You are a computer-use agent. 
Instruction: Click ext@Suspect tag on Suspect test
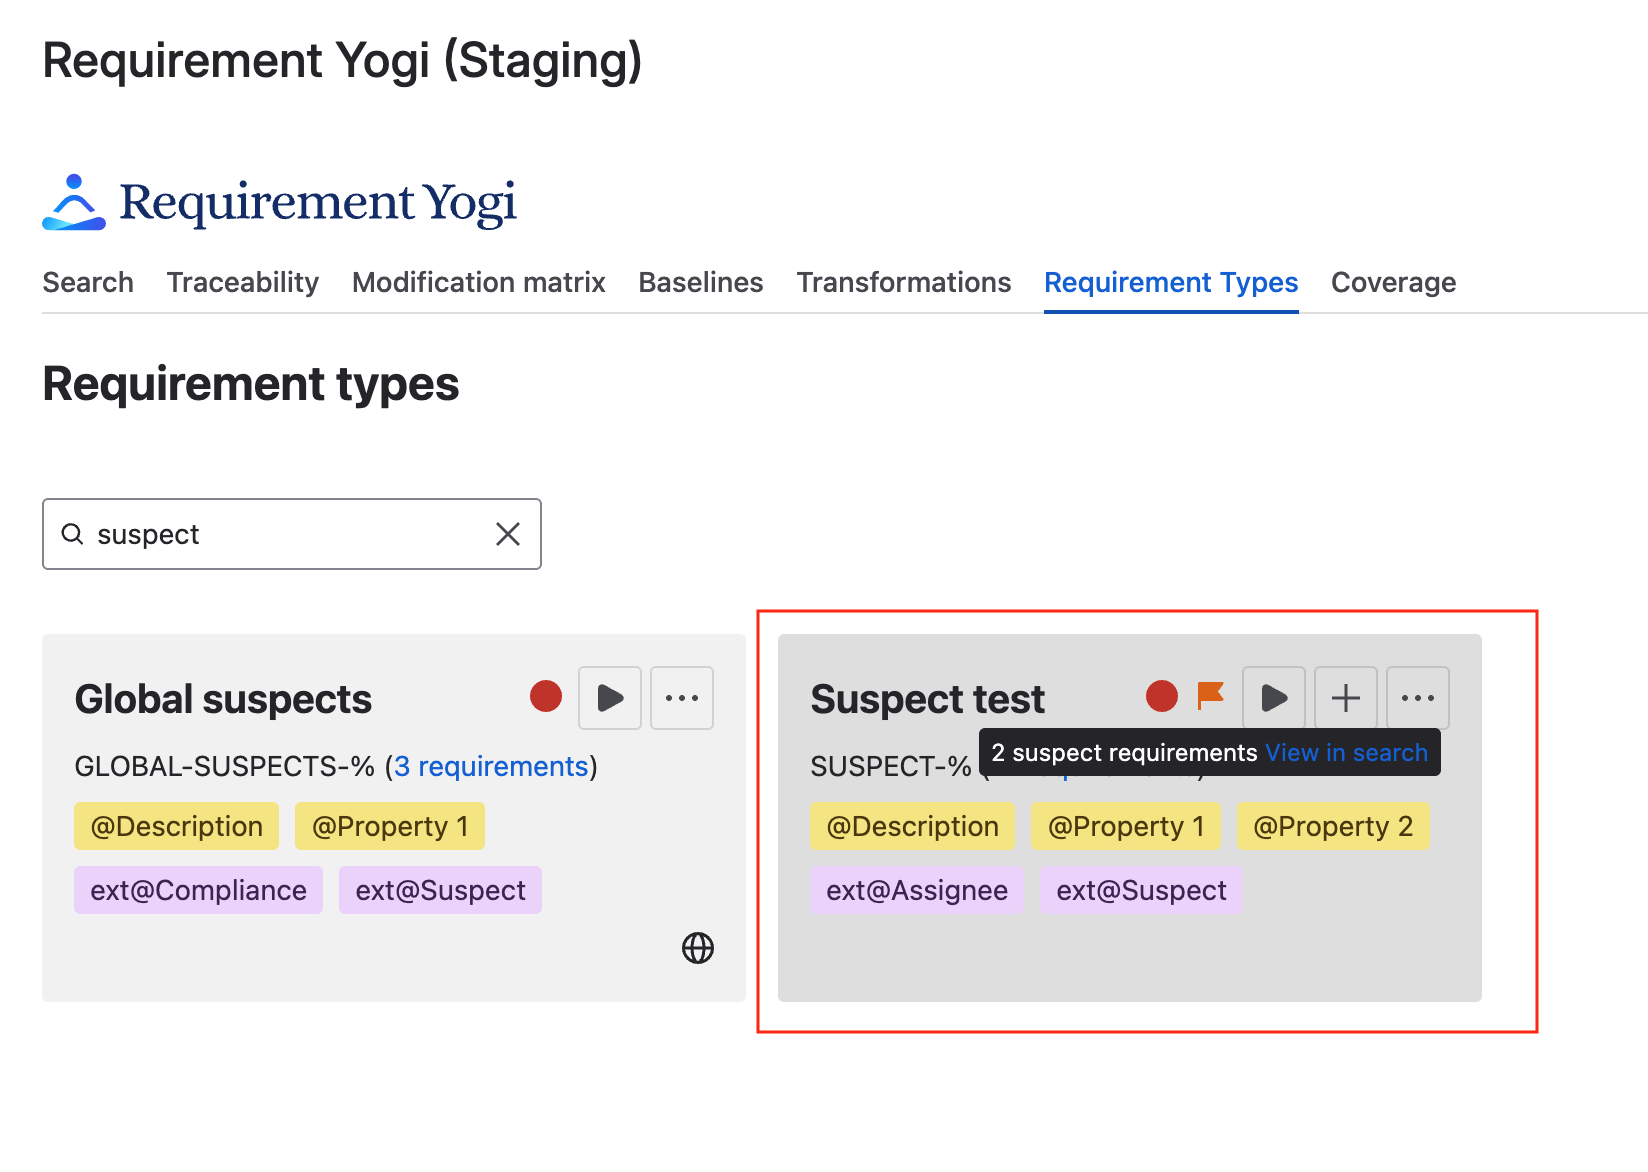pyautogui.click(x=1142, y=890)
